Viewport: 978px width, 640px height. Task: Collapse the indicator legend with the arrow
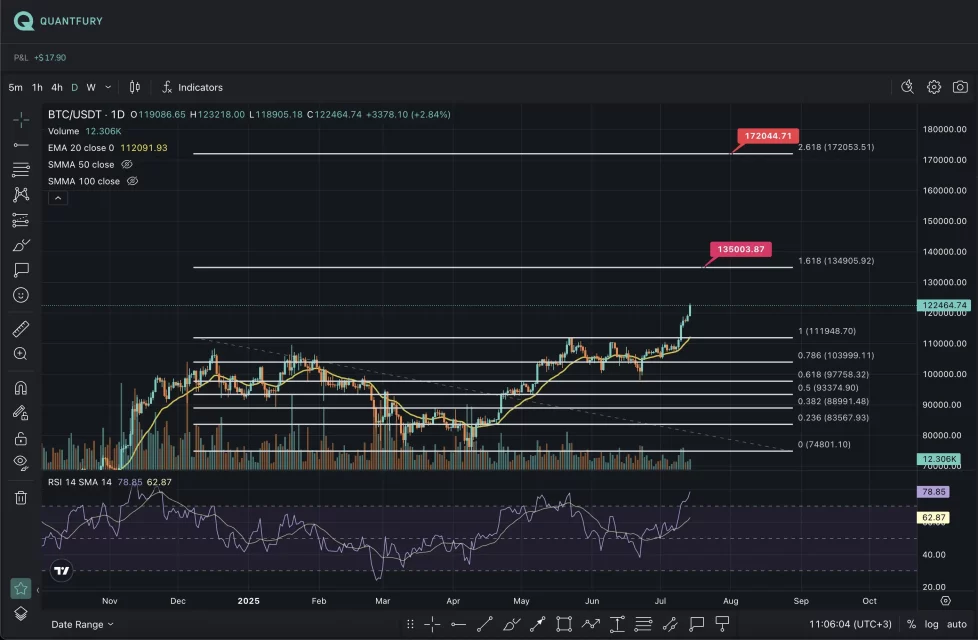(x=57, y=197)
